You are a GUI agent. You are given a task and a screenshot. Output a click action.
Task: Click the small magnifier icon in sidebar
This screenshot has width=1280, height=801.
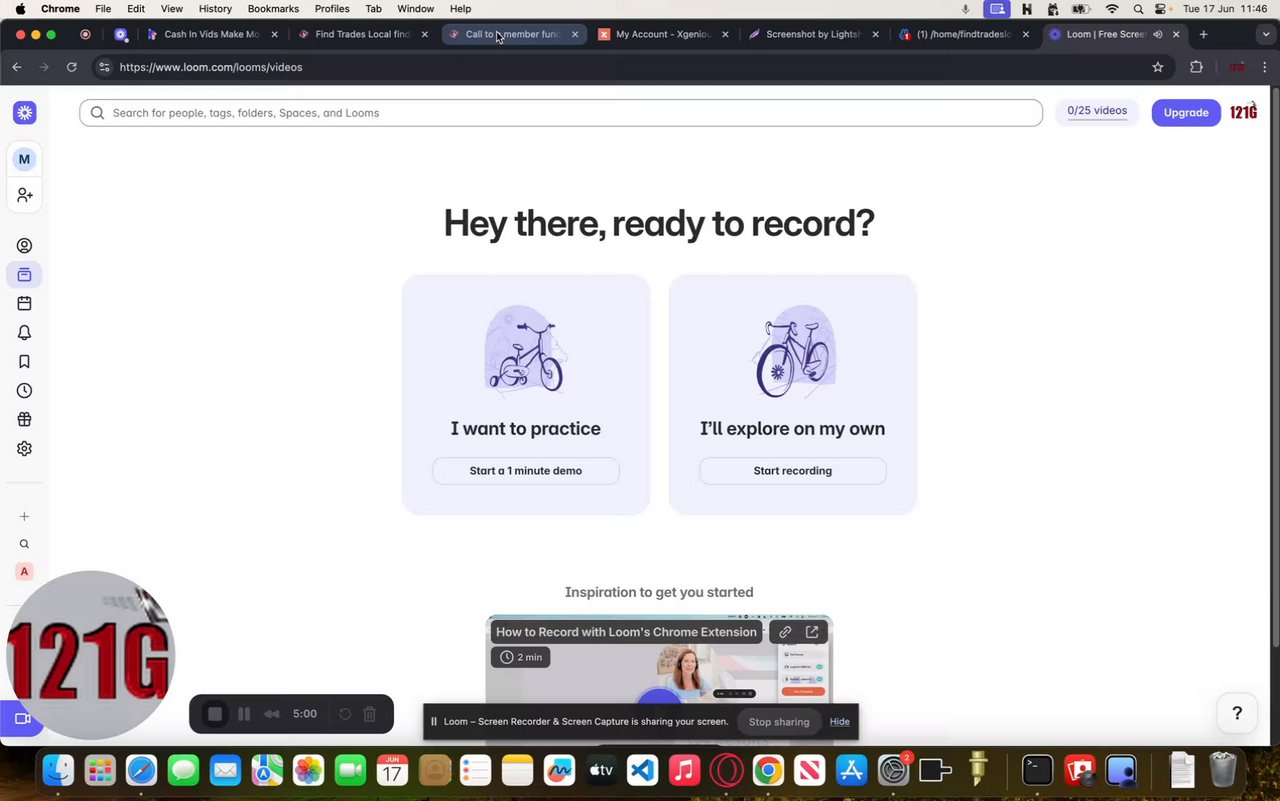click(24, 545)
